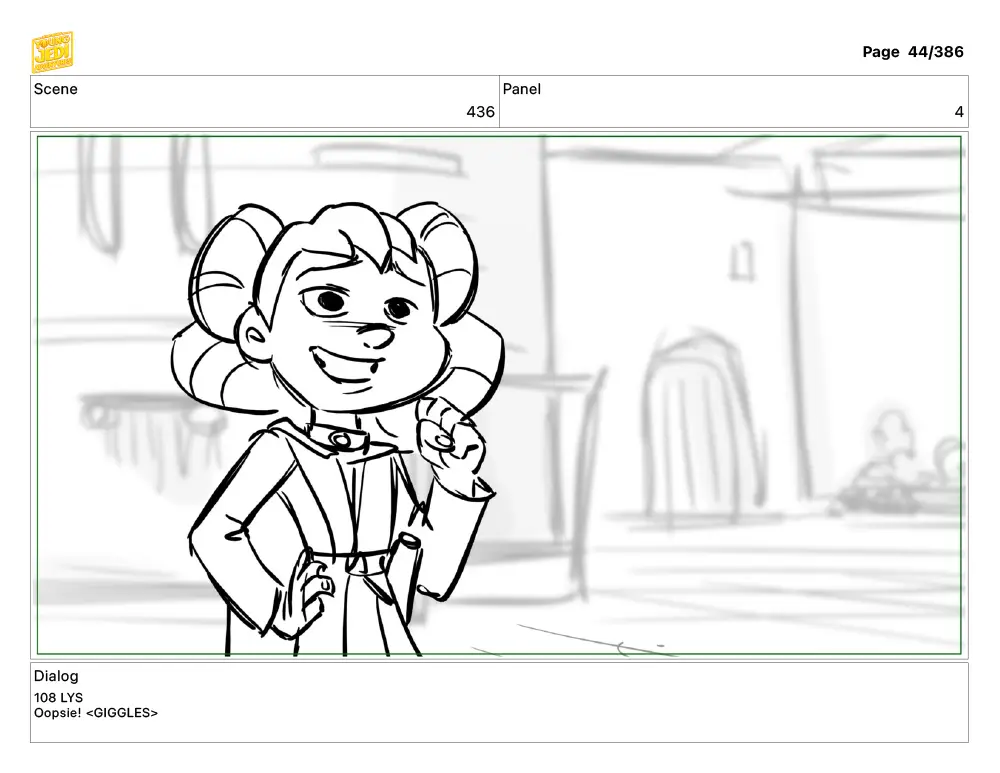Select the panel number '4'

coord(959,112)
